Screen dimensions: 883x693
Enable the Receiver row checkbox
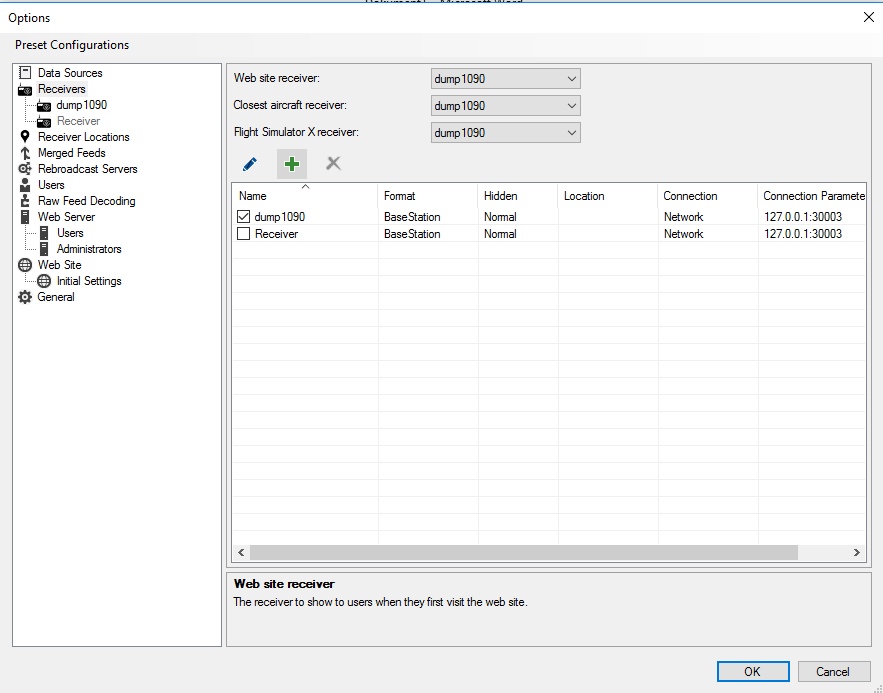(243, 234)
